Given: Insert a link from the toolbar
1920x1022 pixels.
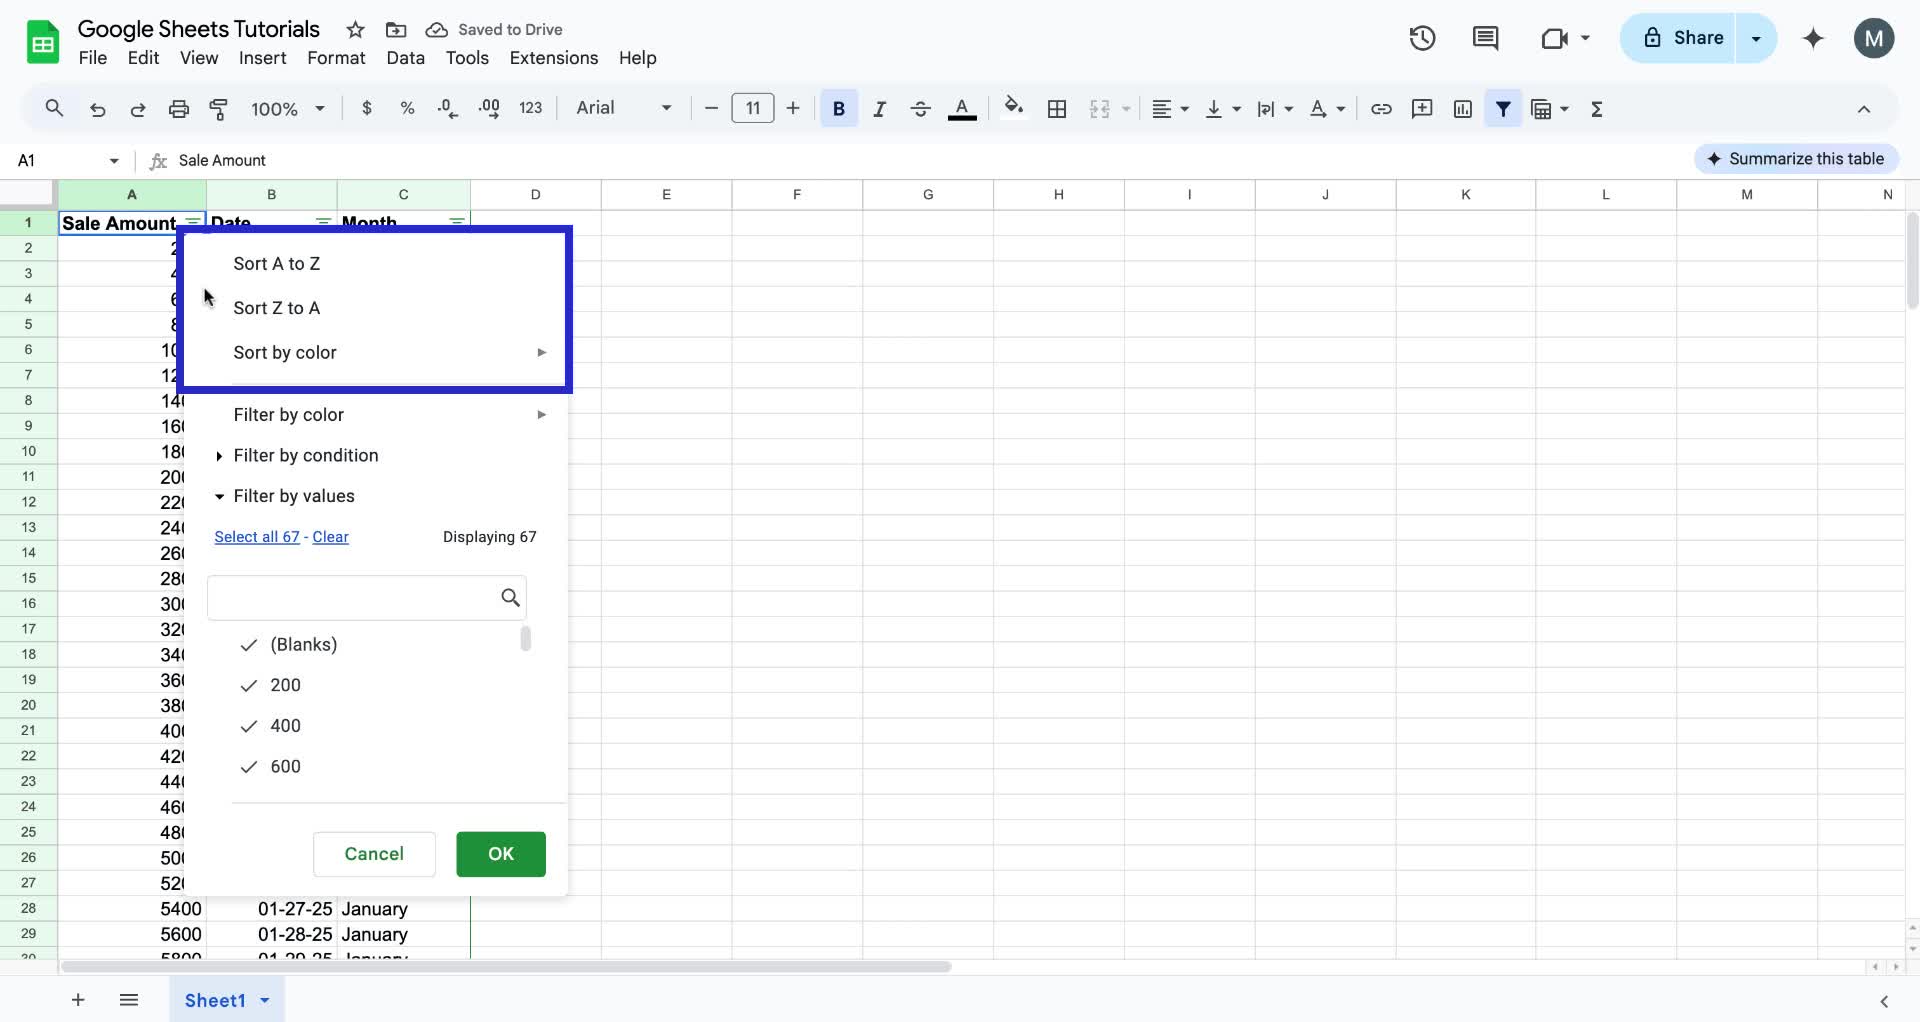Looking at the screenshot, I should [x=1381, y=108].
